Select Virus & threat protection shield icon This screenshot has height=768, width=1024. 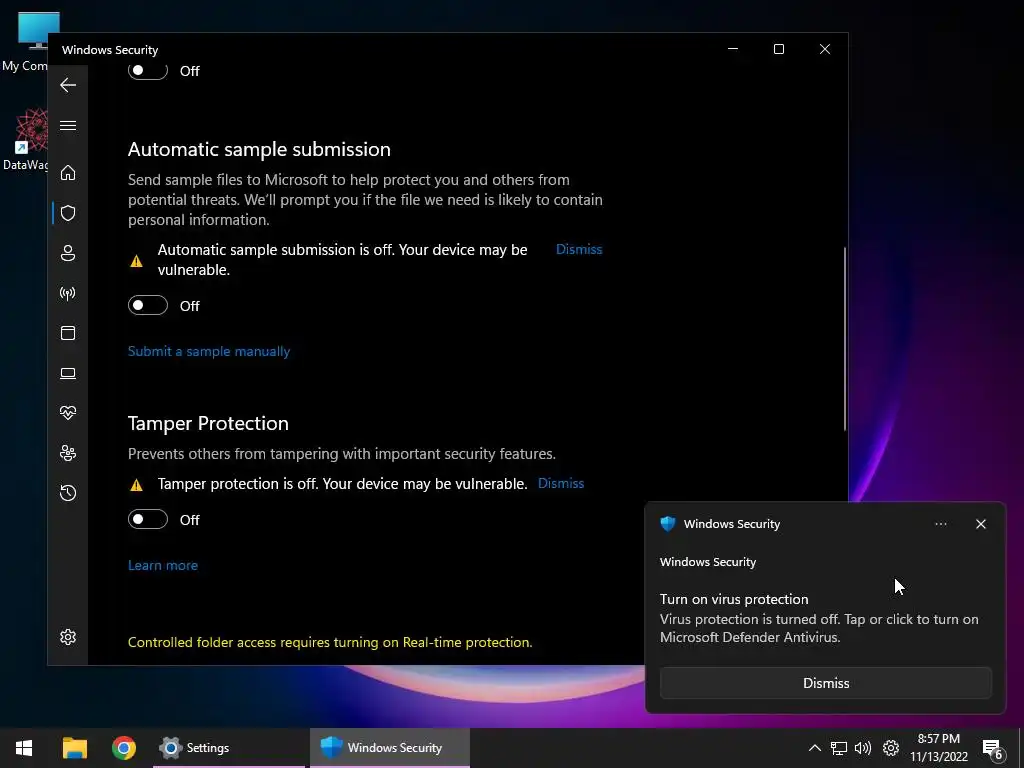[68, 213]
